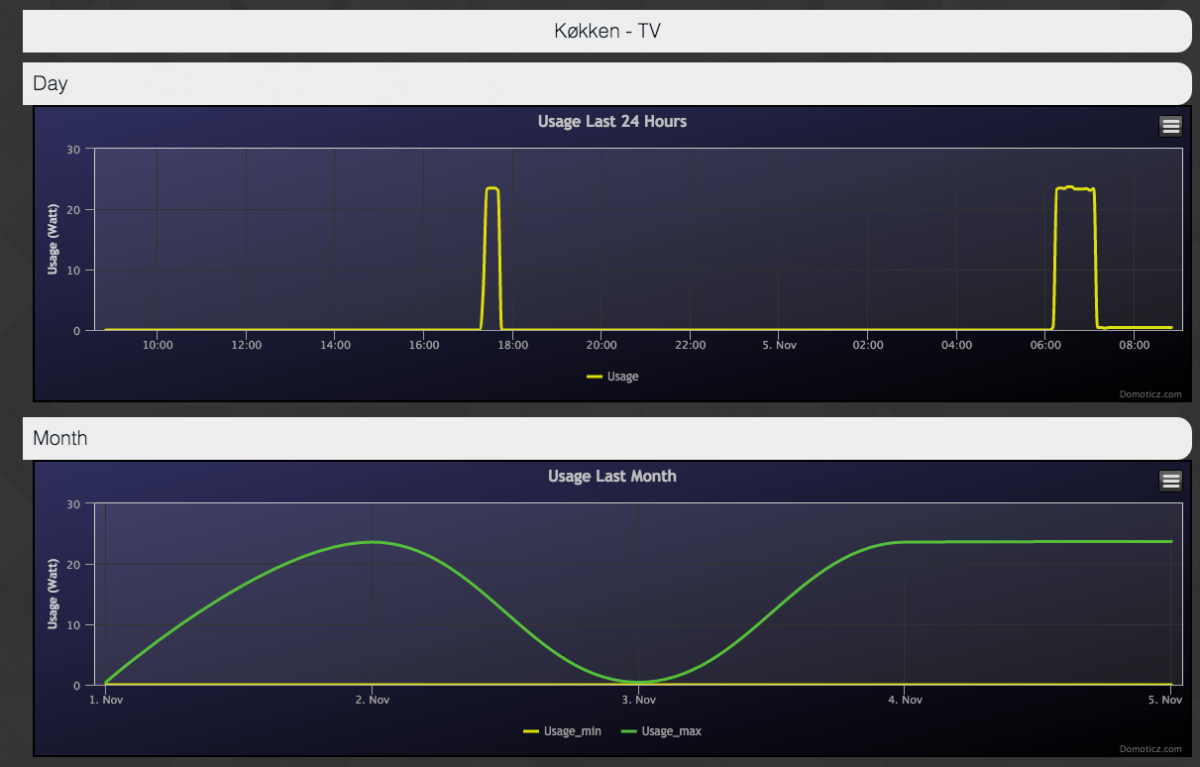Viewport: 1200px width, 767px height.
Task: Open the Usage Last Month chart menu
Action: click(x=1170, y=481)
